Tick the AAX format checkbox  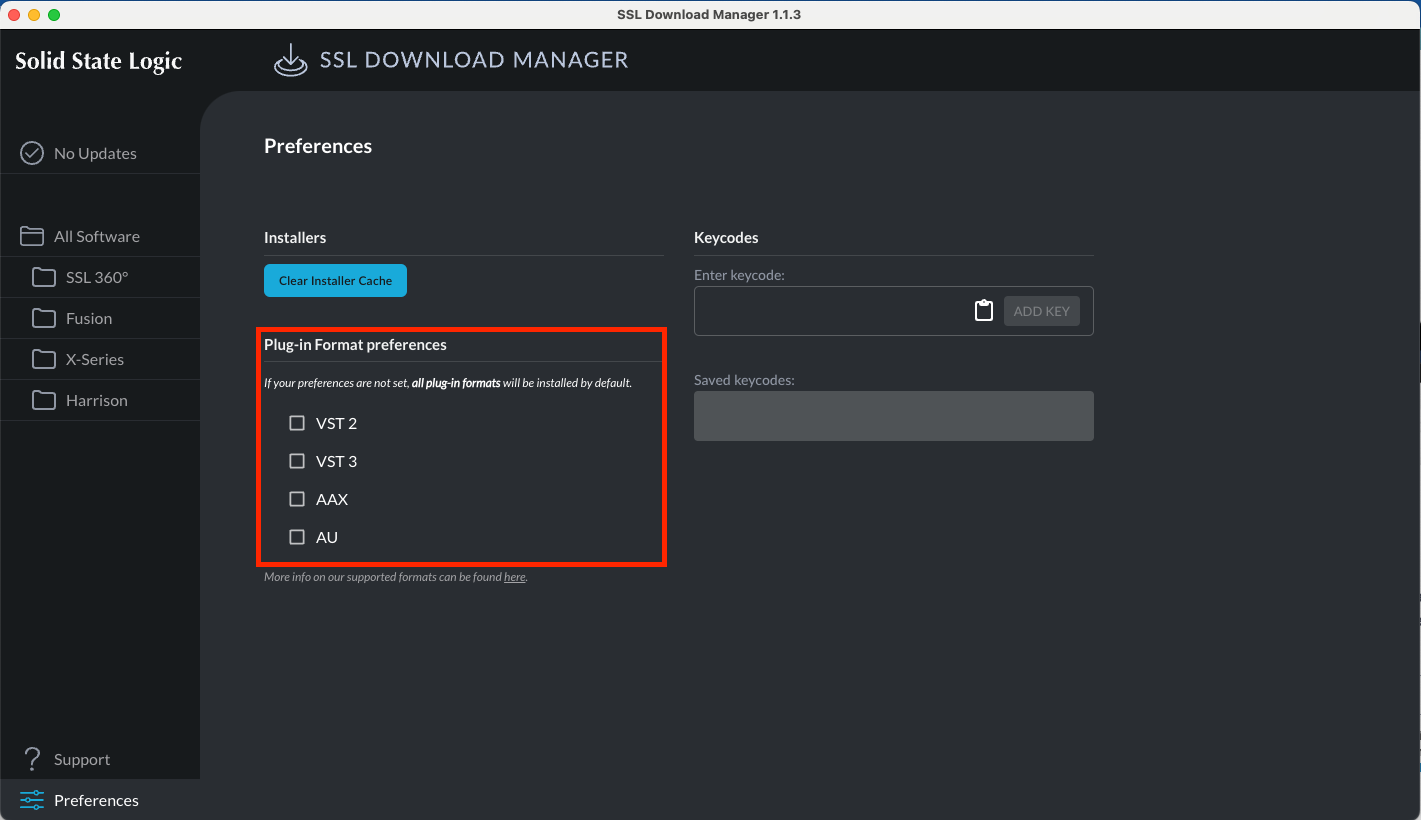click(x=297, y=499)
